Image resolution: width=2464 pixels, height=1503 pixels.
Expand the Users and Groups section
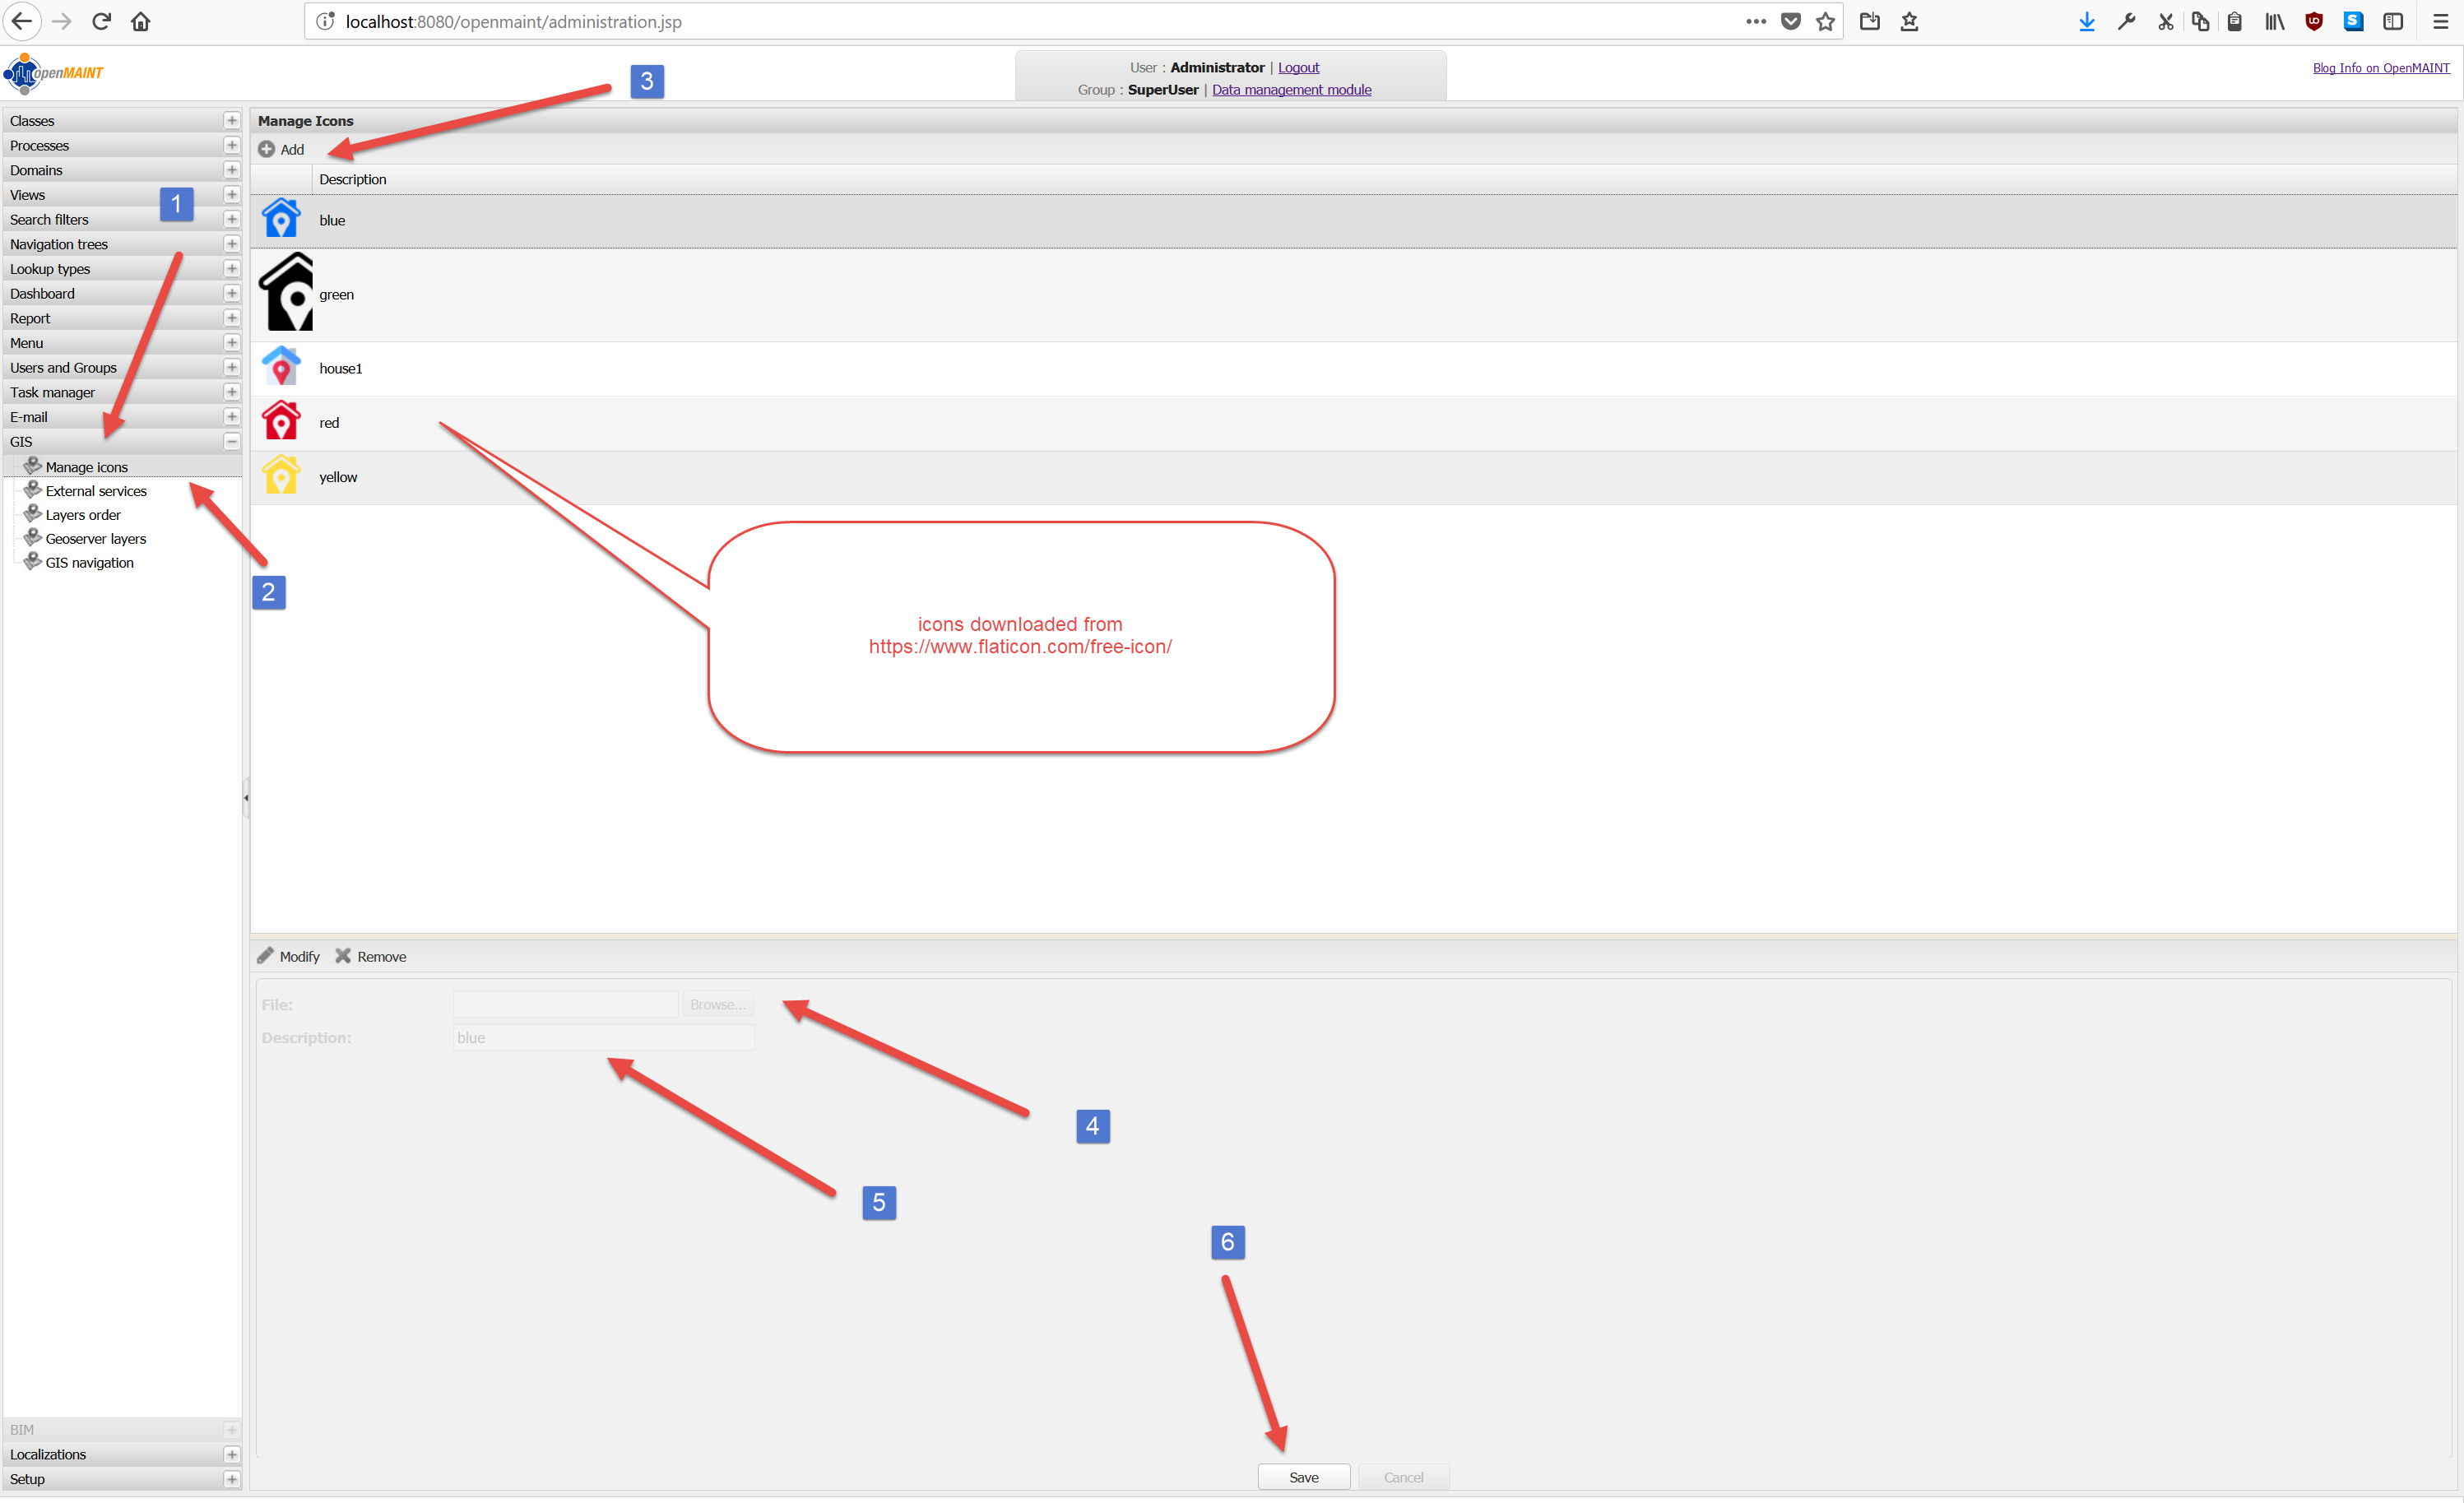pyautogui.click(x=231, y=368)
